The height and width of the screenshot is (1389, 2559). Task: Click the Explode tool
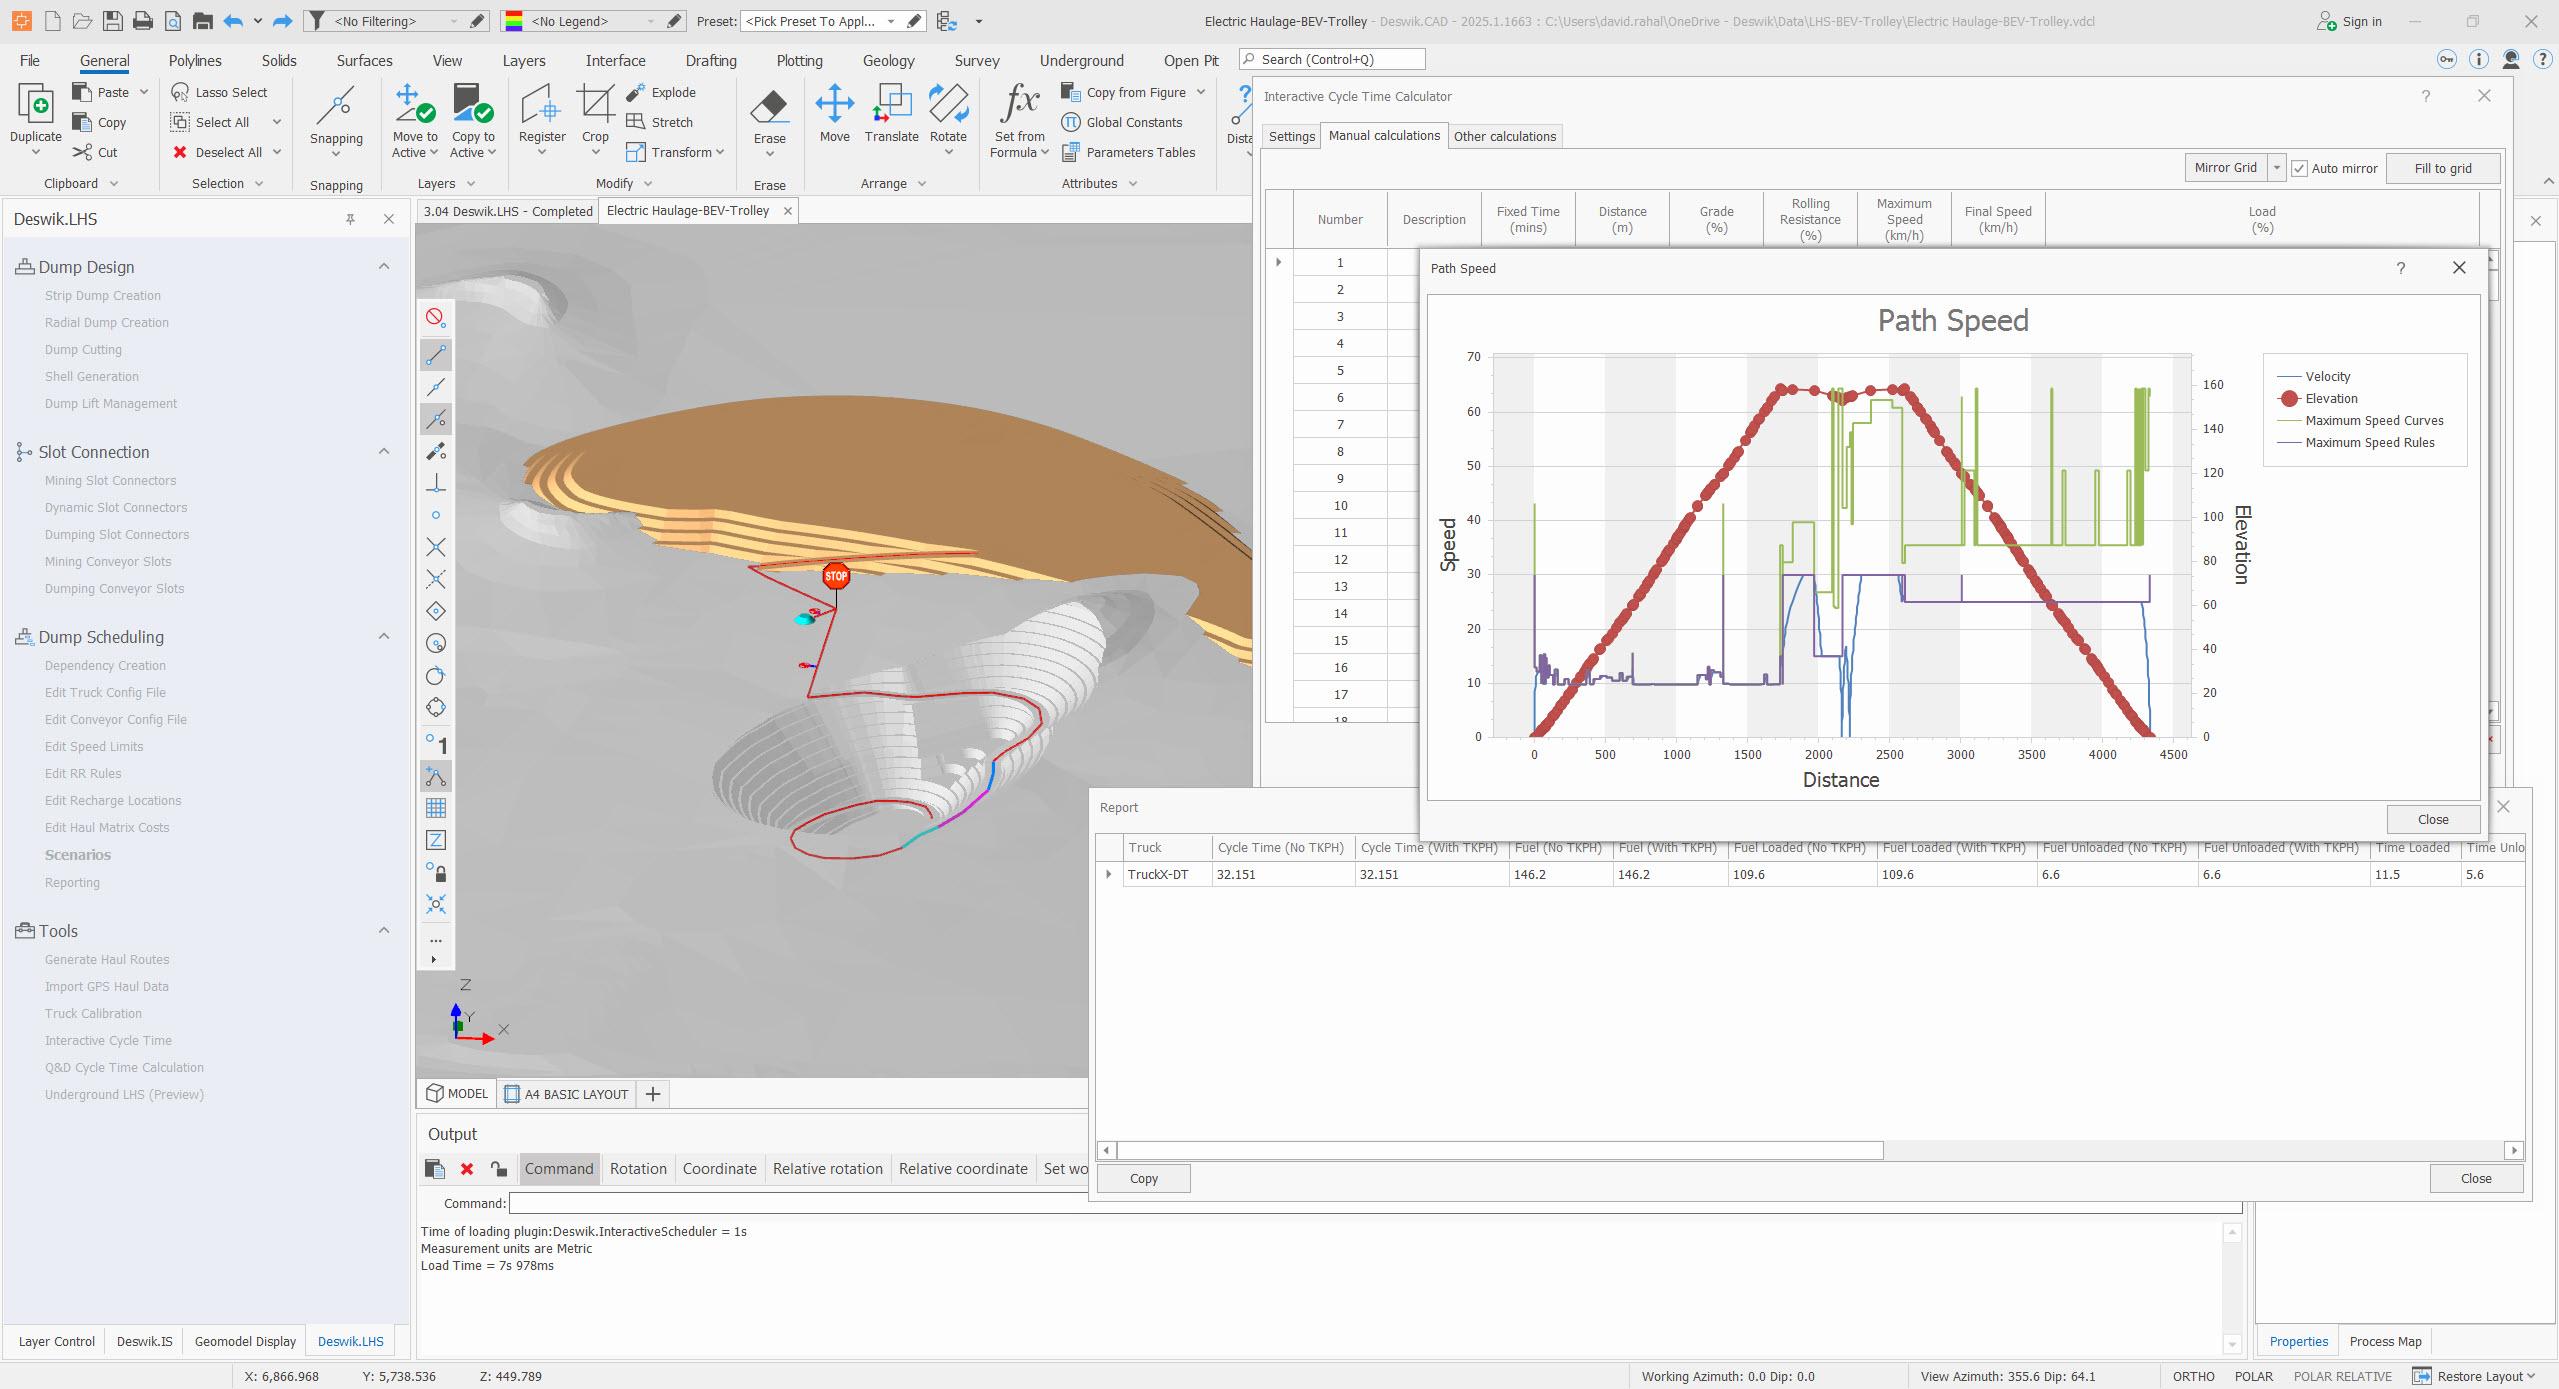click(661, 92)
